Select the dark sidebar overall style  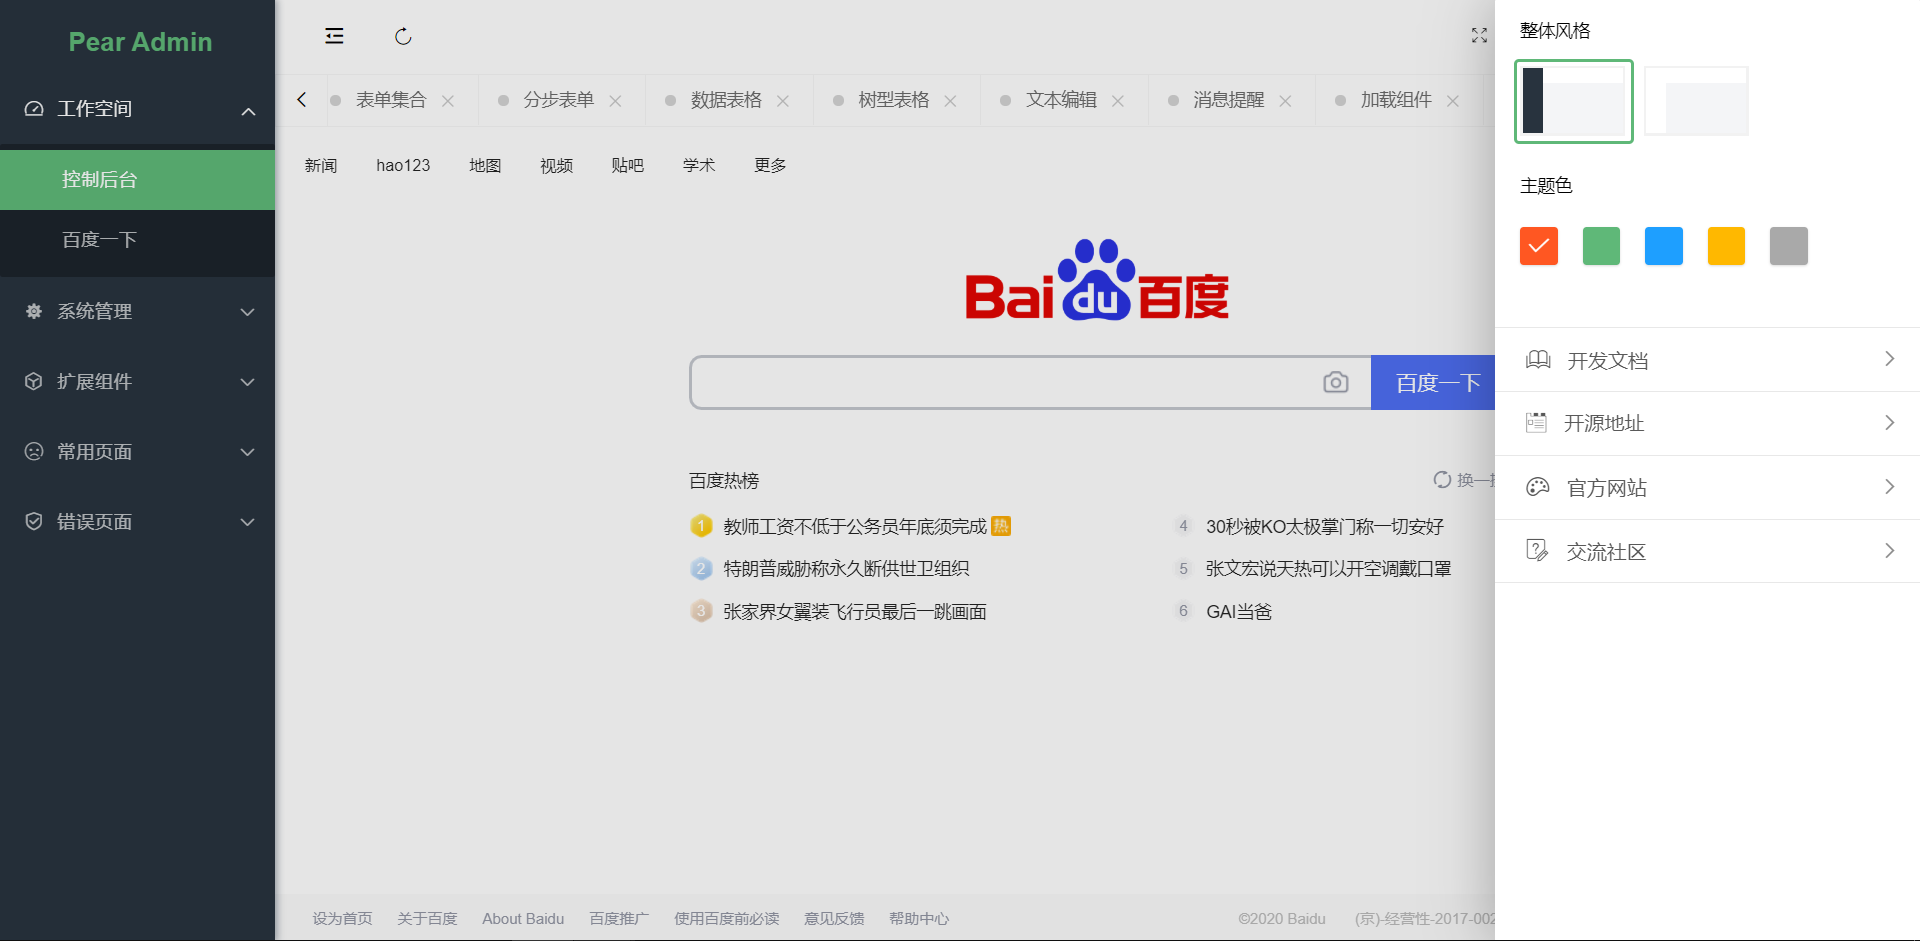(x=1574, y=101)
